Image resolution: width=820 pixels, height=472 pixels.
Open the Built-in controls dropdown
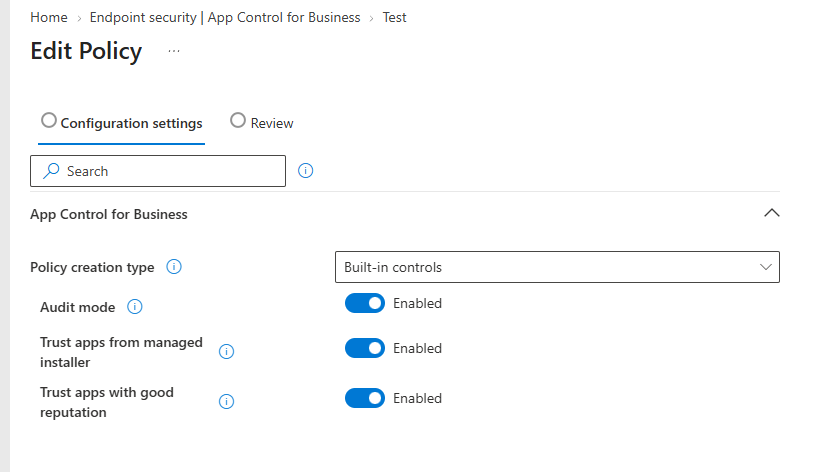coord(557,267)
